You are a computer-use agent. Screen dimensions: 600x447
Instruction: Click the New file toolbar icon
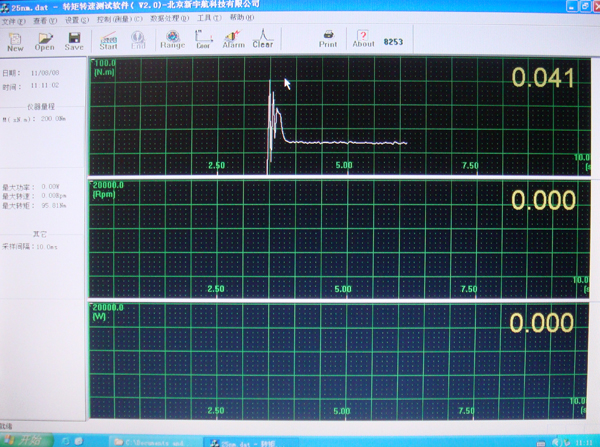(x=15, y=40)
